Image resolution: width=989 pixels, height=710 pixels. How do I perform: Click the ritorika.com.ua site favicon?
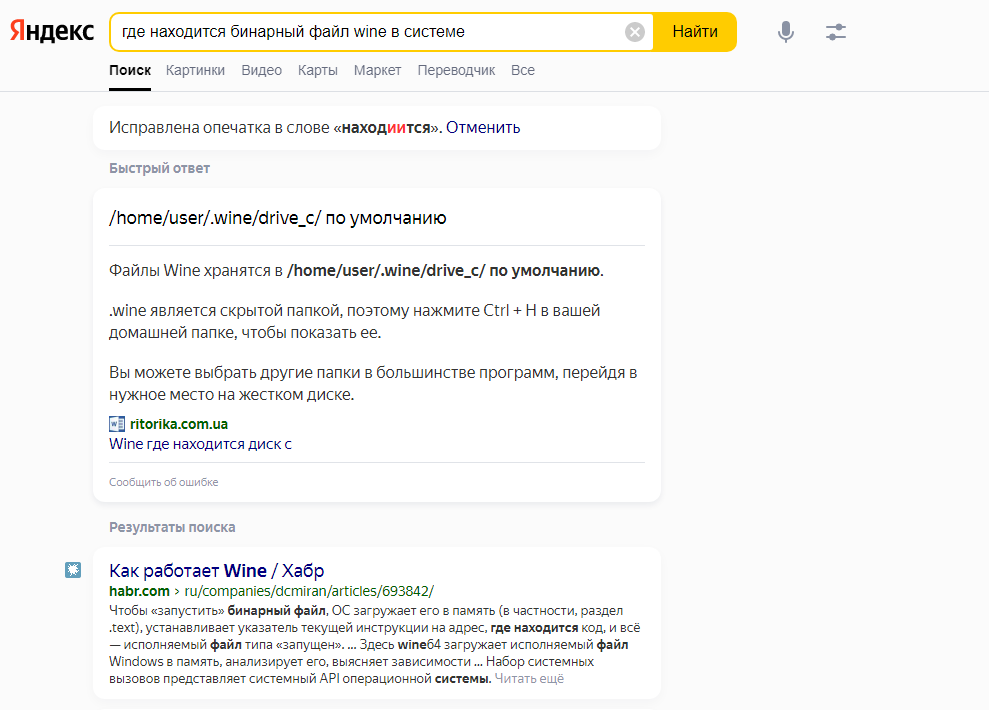point(117,424)
